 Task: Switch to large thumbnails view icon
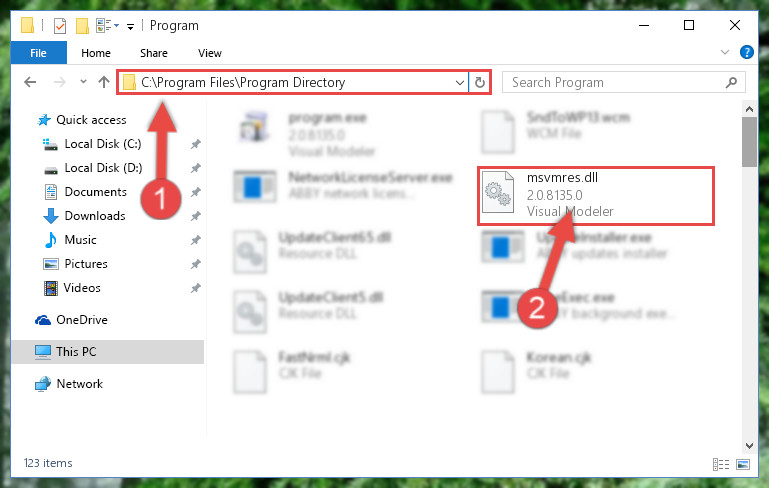click(743, 464)
